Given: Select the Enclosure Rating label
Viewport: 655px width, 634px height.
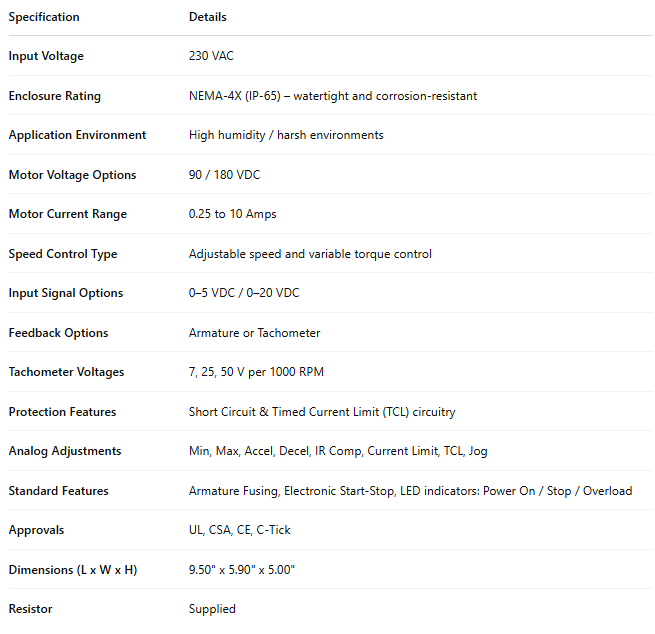Looking at the screenshot, I should click(x=54, y=96).
